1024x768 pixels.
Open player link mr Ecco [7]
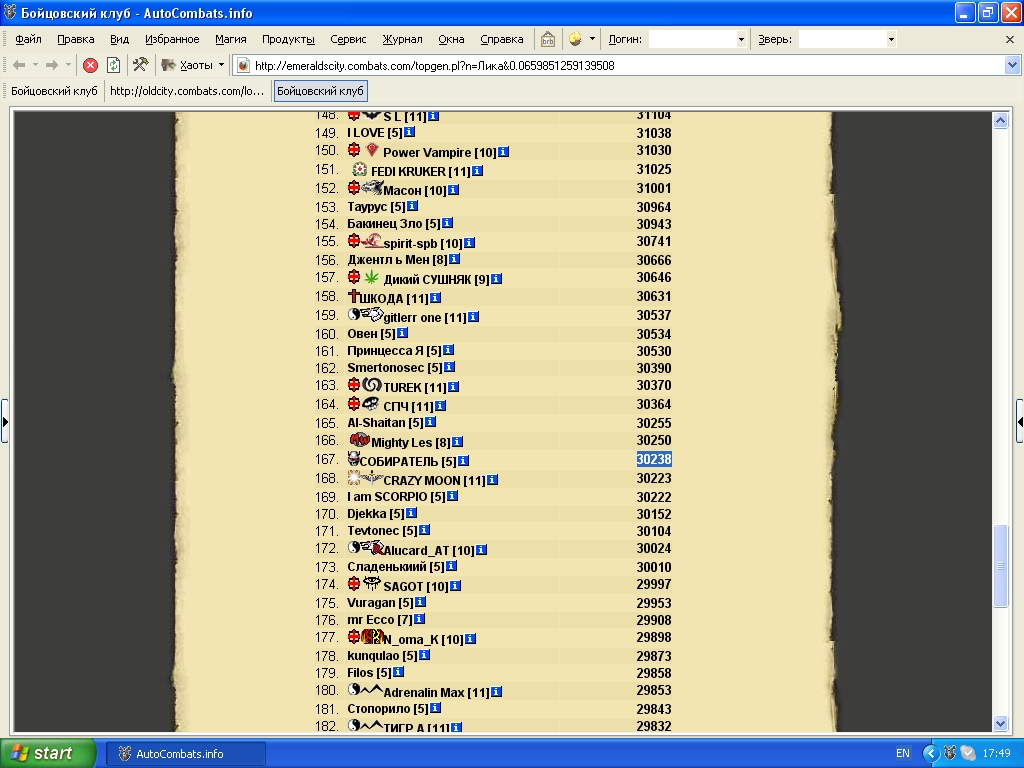pos(379,620)
